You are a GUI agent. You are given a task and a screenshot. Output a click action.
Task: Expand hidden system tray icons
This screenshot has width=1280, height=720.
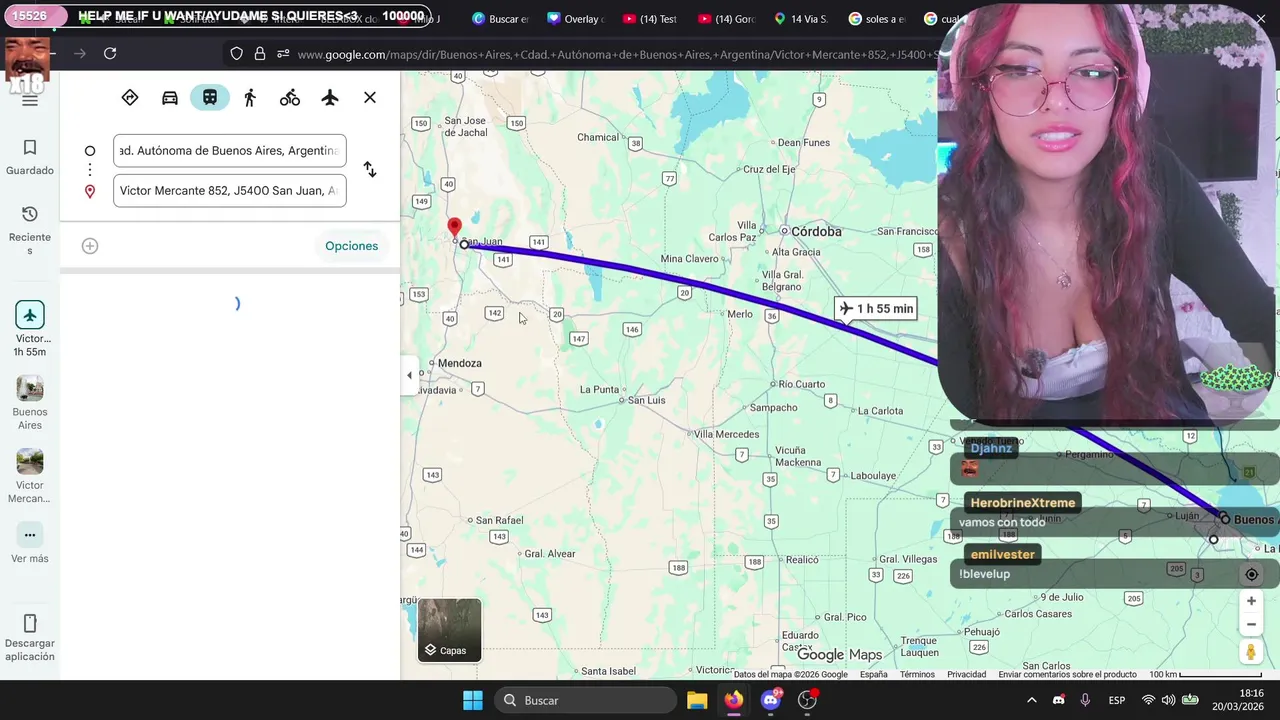1034,700
